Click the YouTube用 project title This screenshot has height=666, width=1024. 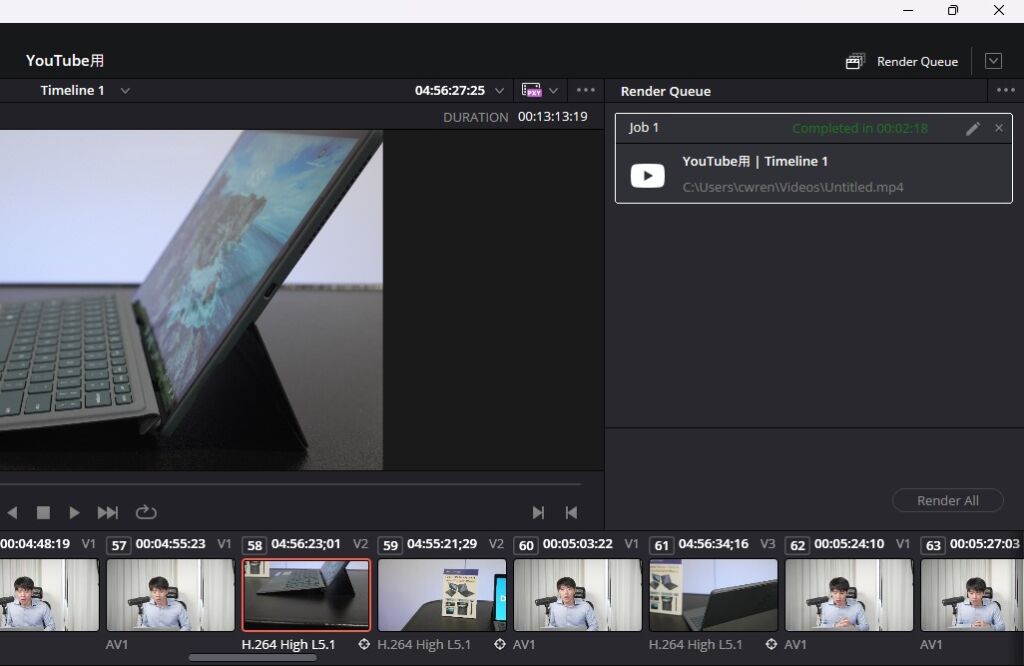click(x=65, y=61)
